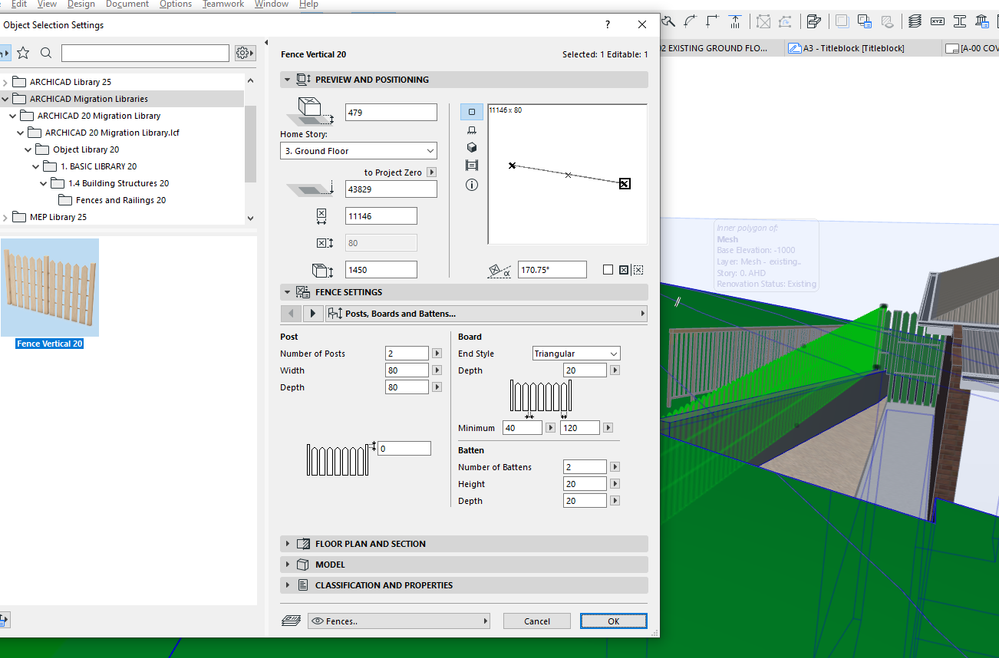This screenshot has width=999, height=658.
Task: Click the Number of Battens field
Action: [x=584, y=467]
